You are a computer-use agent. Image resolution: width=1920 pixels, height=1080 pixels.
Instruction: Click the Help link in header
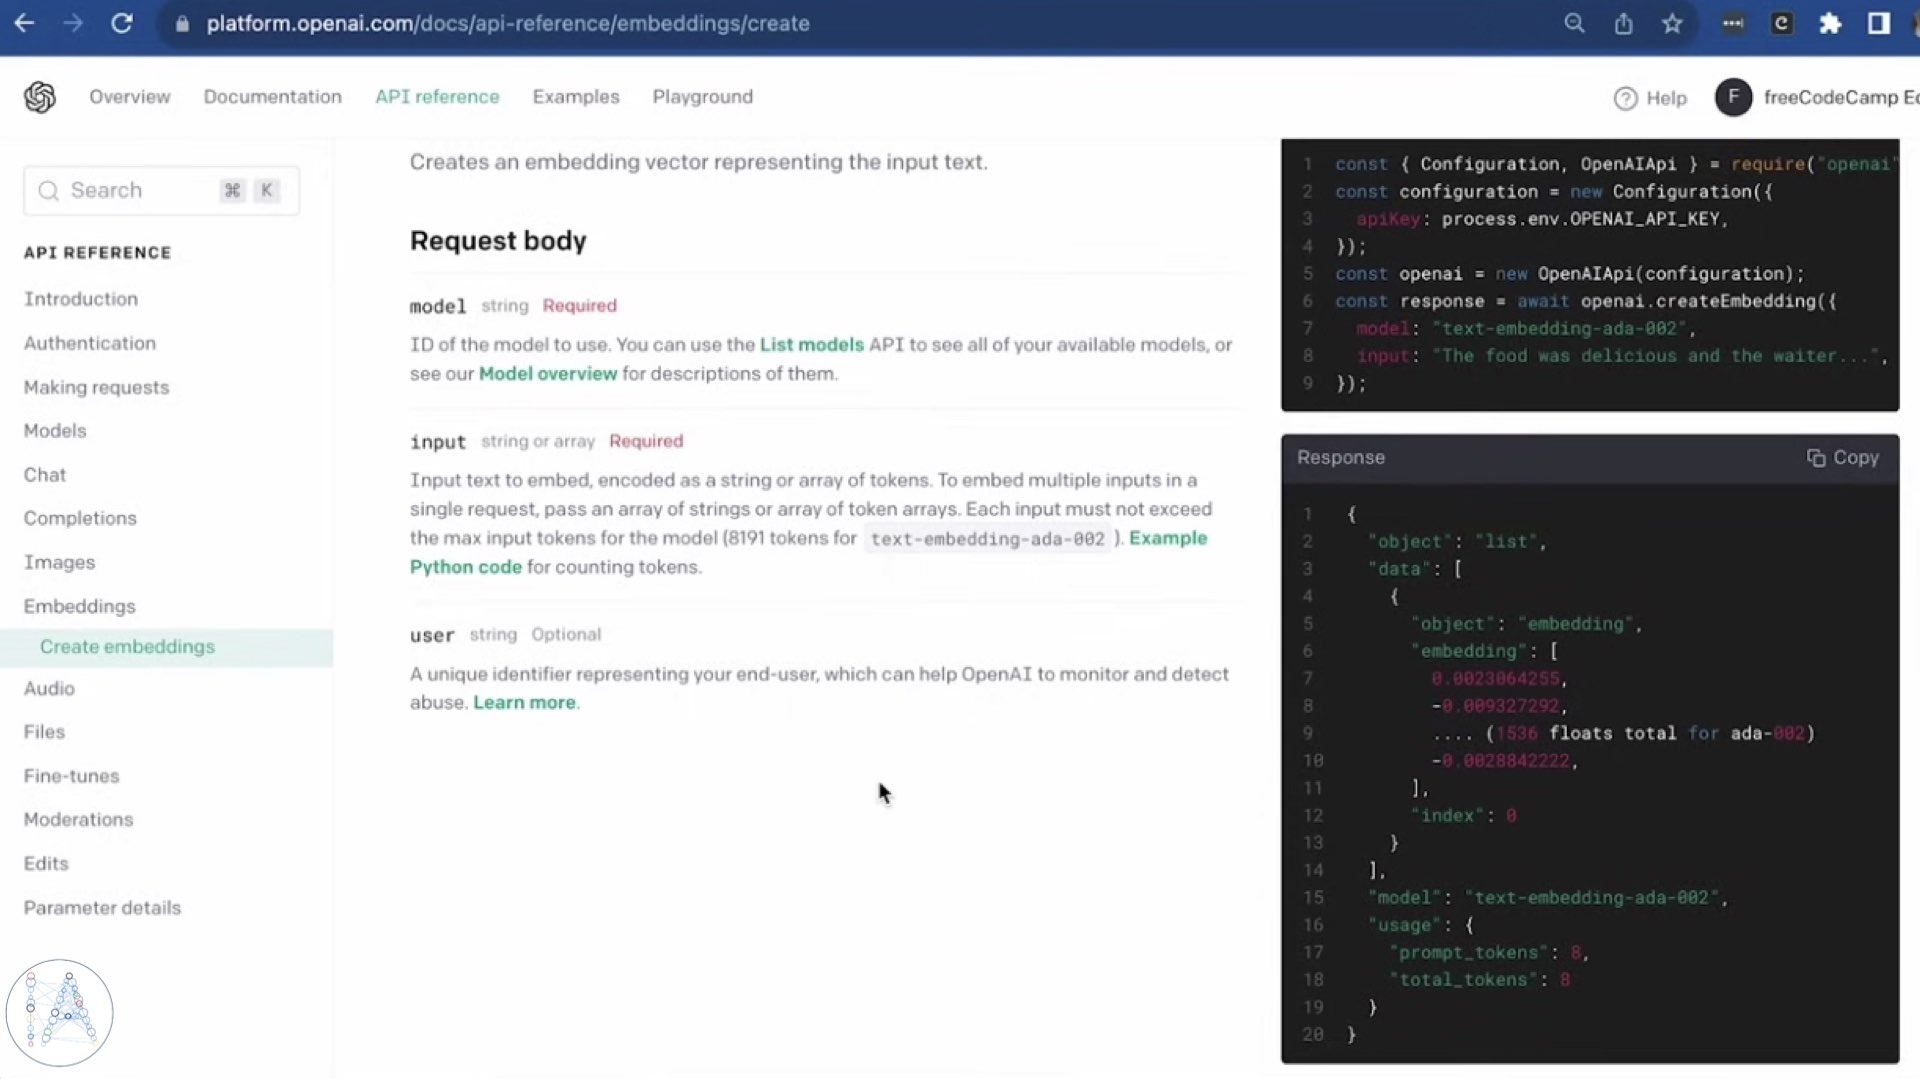1666,98
